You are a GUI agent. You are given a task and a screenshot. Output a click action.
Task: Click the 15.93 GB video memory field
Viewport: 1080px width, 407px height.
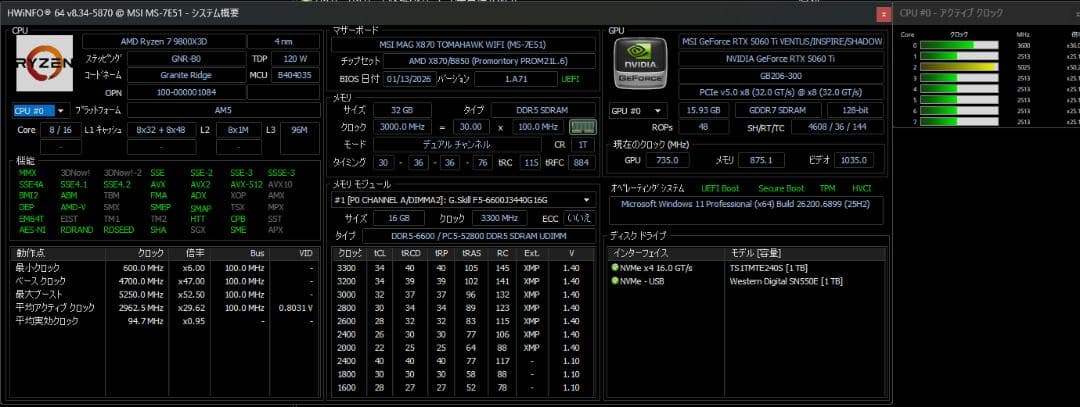pyautogui.click(x=703, y=110)
